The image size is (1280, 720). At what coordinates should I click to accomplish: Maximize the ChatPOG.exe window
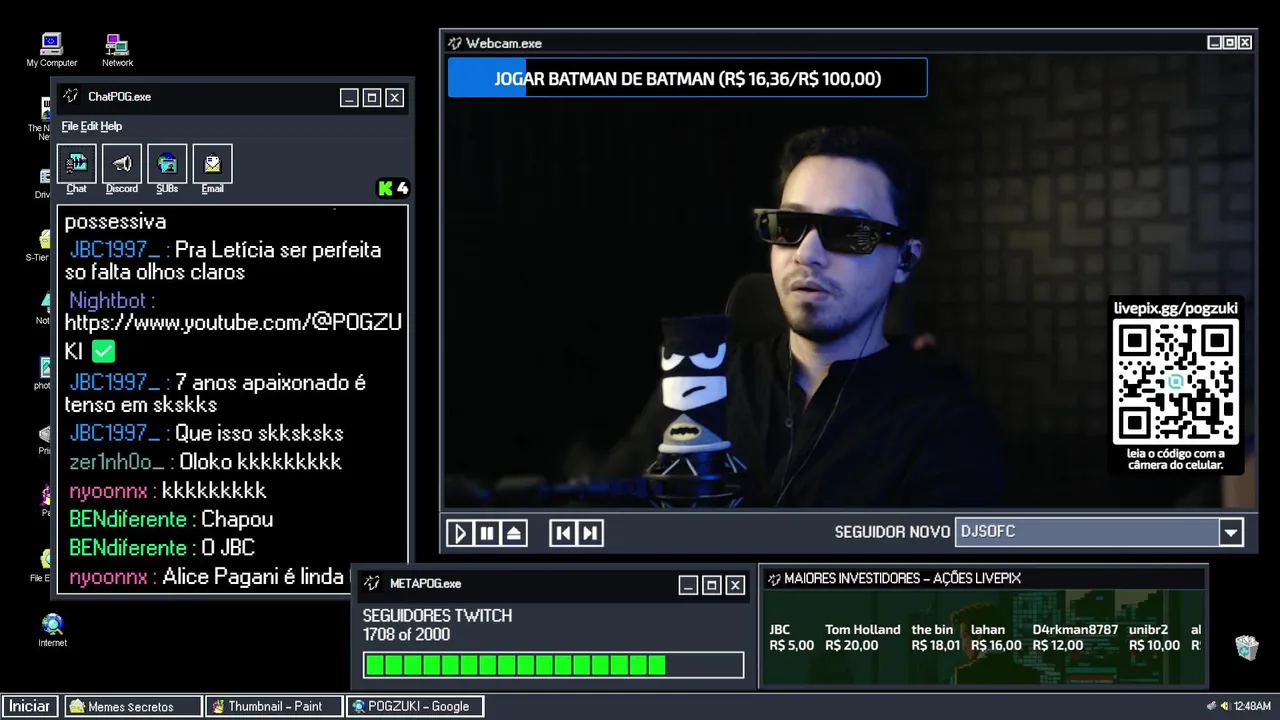371,97
